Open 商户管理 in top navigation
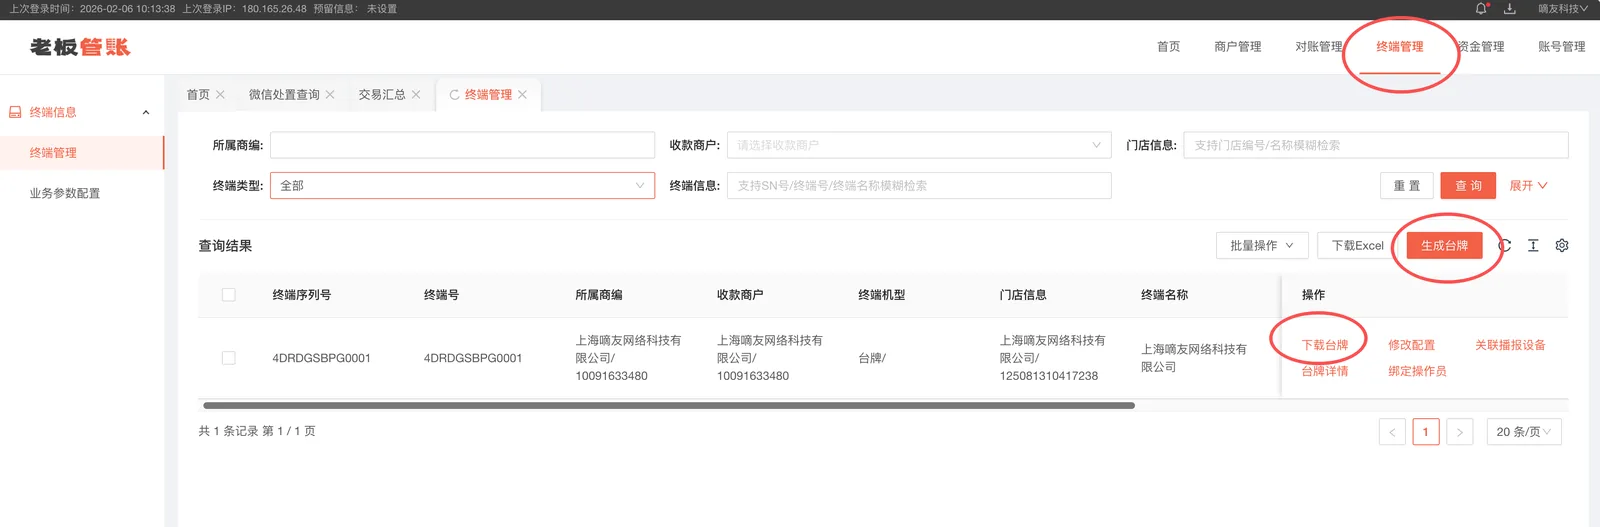The width and height of the screenshot is (1600, 527). (x=1237, y=47)
